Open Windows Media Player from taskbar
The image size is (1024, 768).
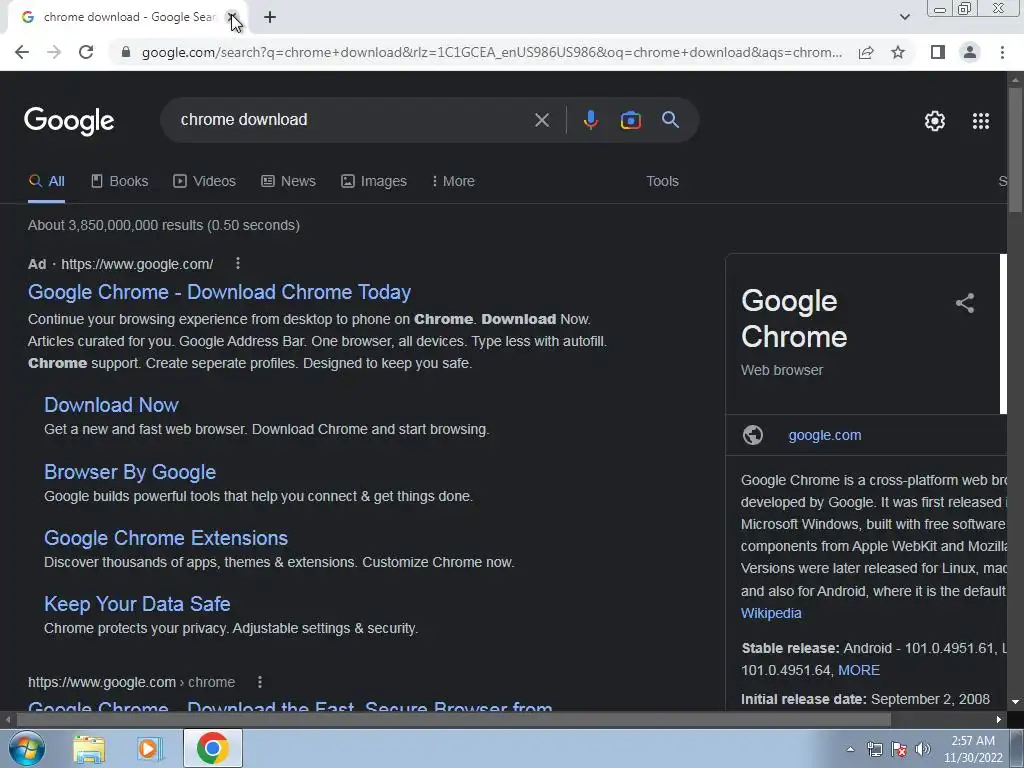coord(149,748)
